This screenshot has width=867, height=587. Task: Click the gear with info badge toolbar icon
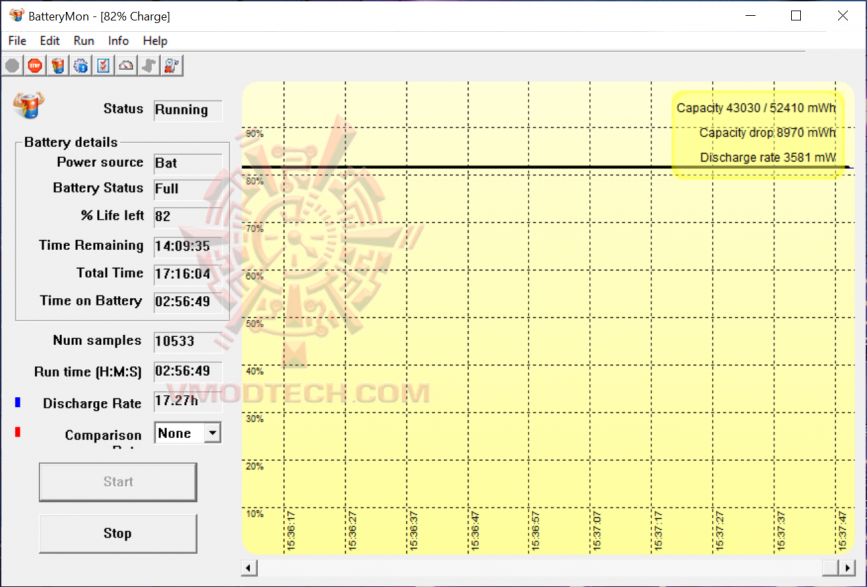tap(81, 66)
